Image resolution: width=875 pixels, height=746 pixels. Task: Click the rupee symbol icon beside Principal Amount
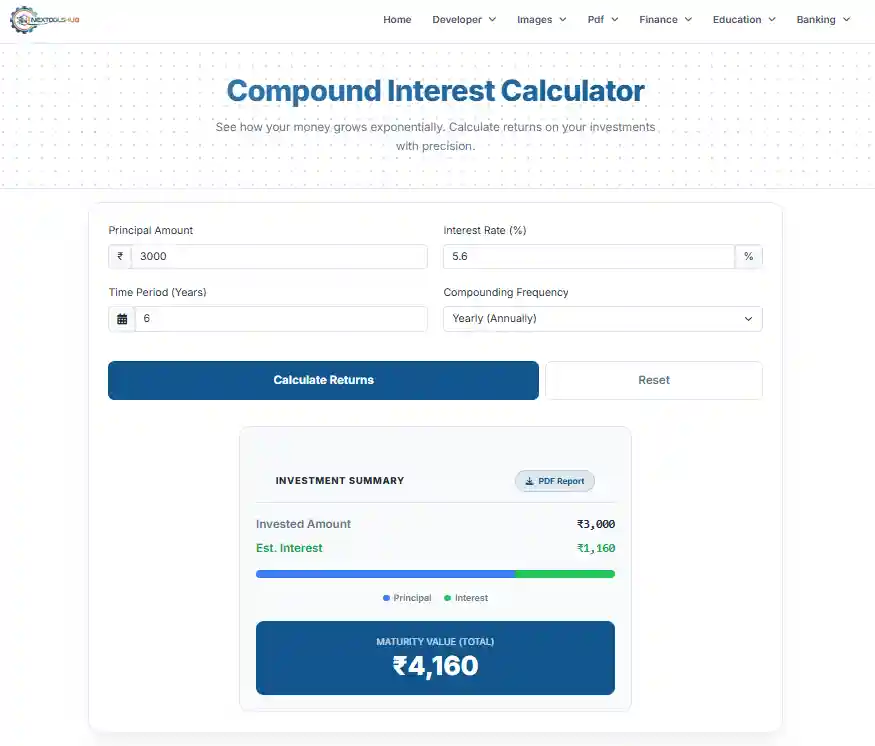coord(119,256)
